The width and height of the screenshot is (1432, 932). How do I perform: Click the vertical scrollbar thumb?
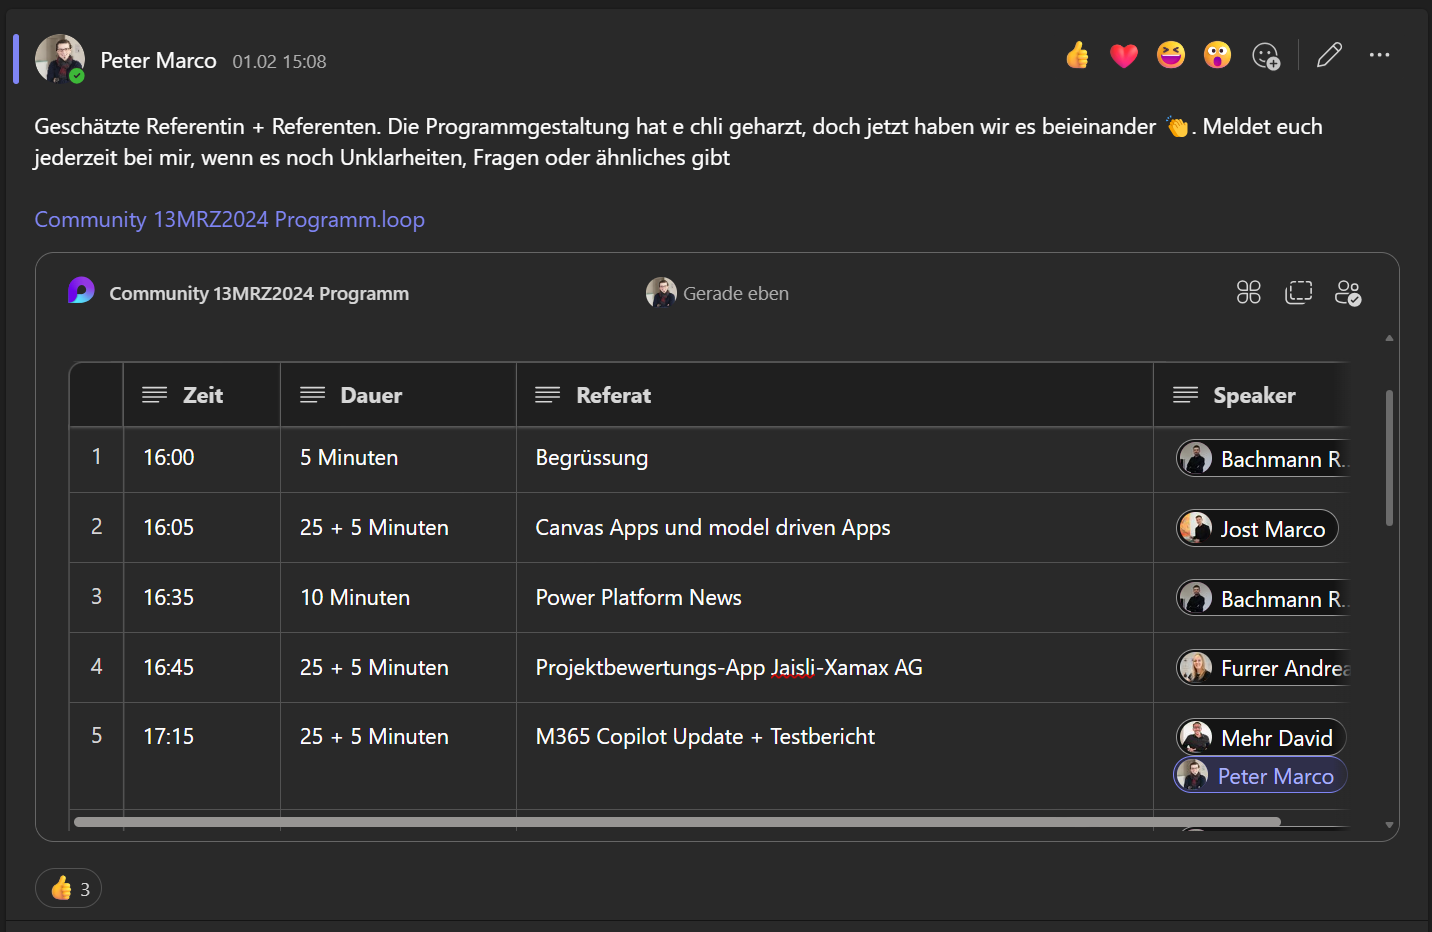[x=1389, y=458]
